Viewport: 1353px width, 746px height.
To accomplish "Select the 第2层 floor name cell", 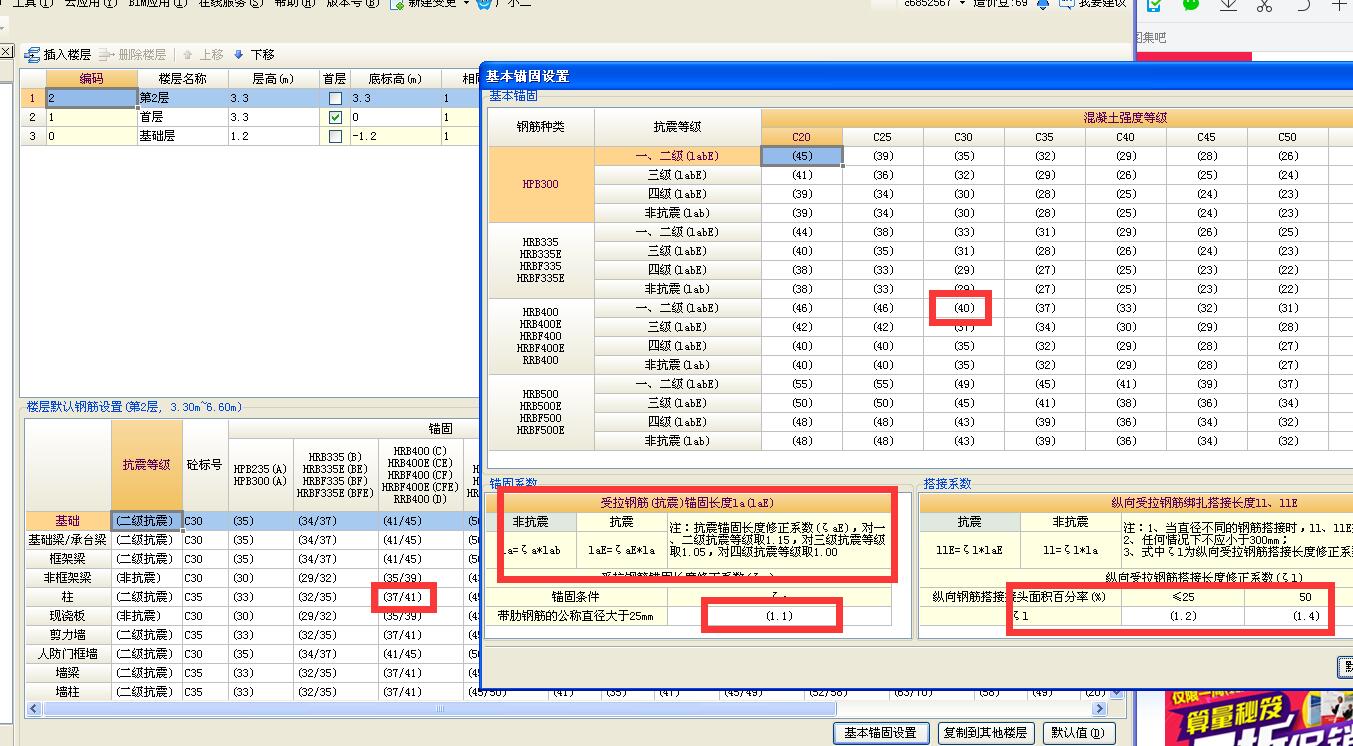I will tap(182, 98).
